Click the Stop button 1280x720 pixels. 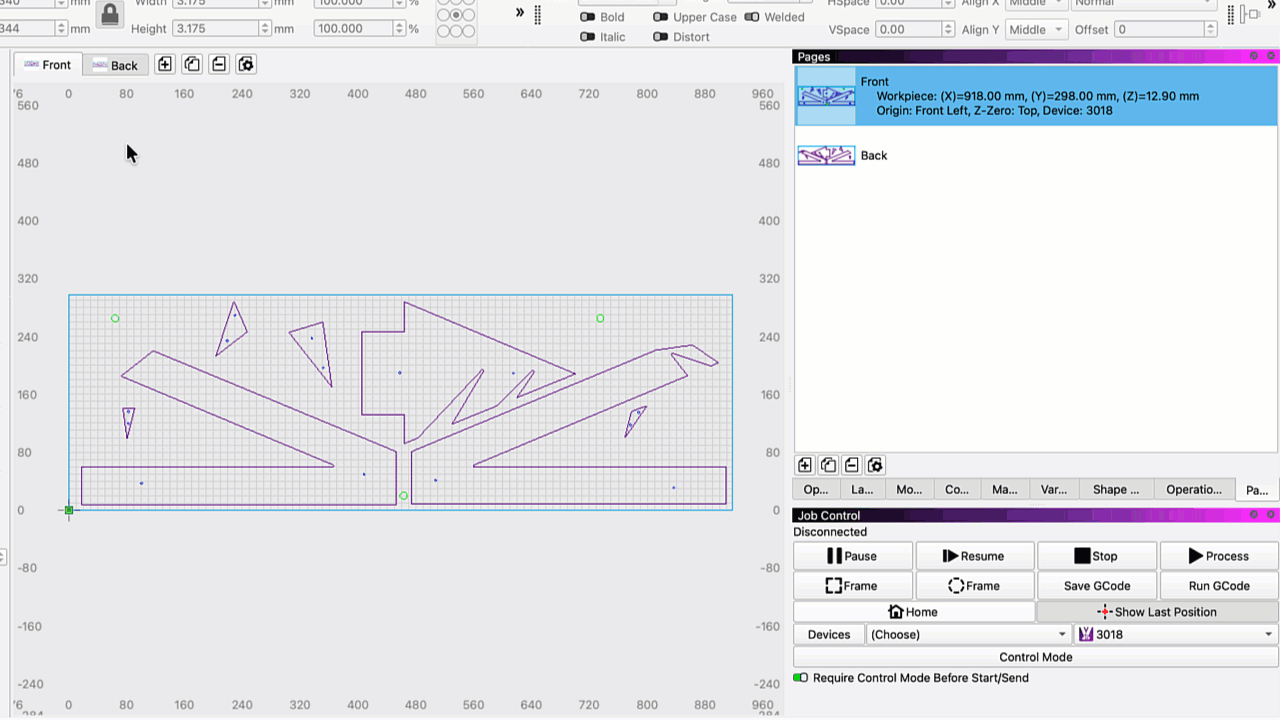[x=1097, y=556]
